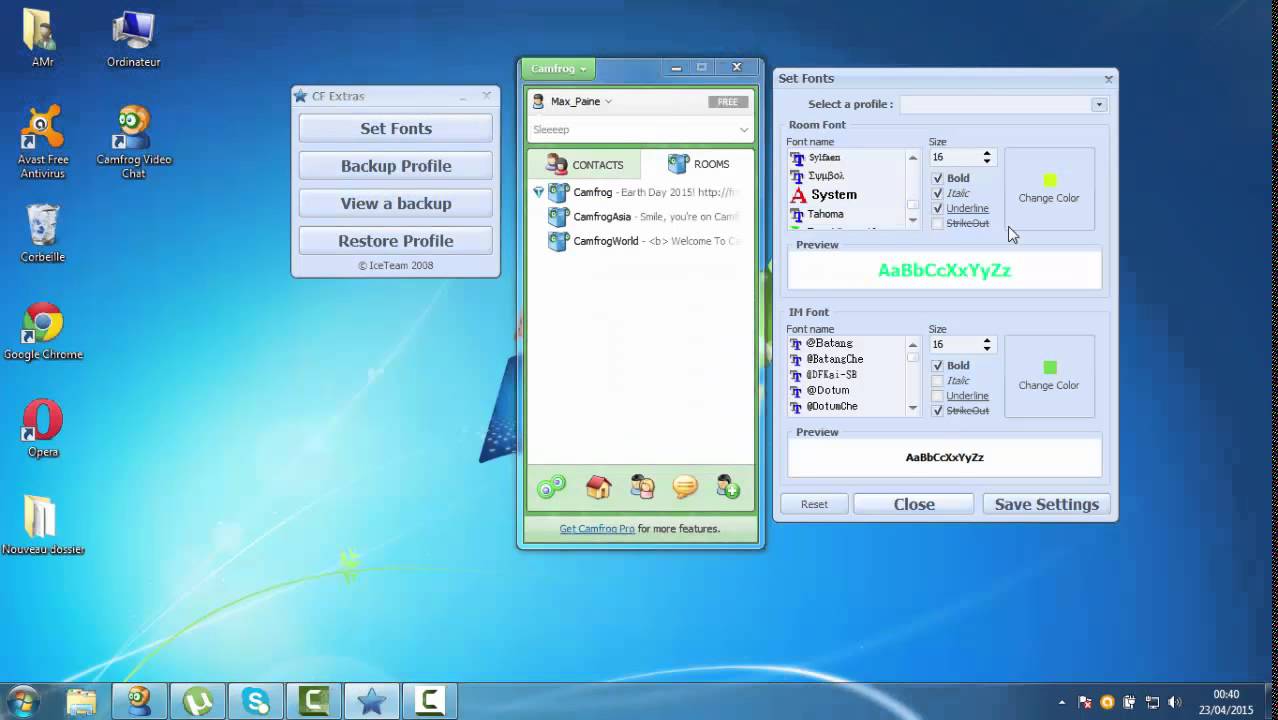Viewport: 1278px width, 720px height.
Task: Disable IM Font StrikeOut checkbox
Action: click(937, 410)
